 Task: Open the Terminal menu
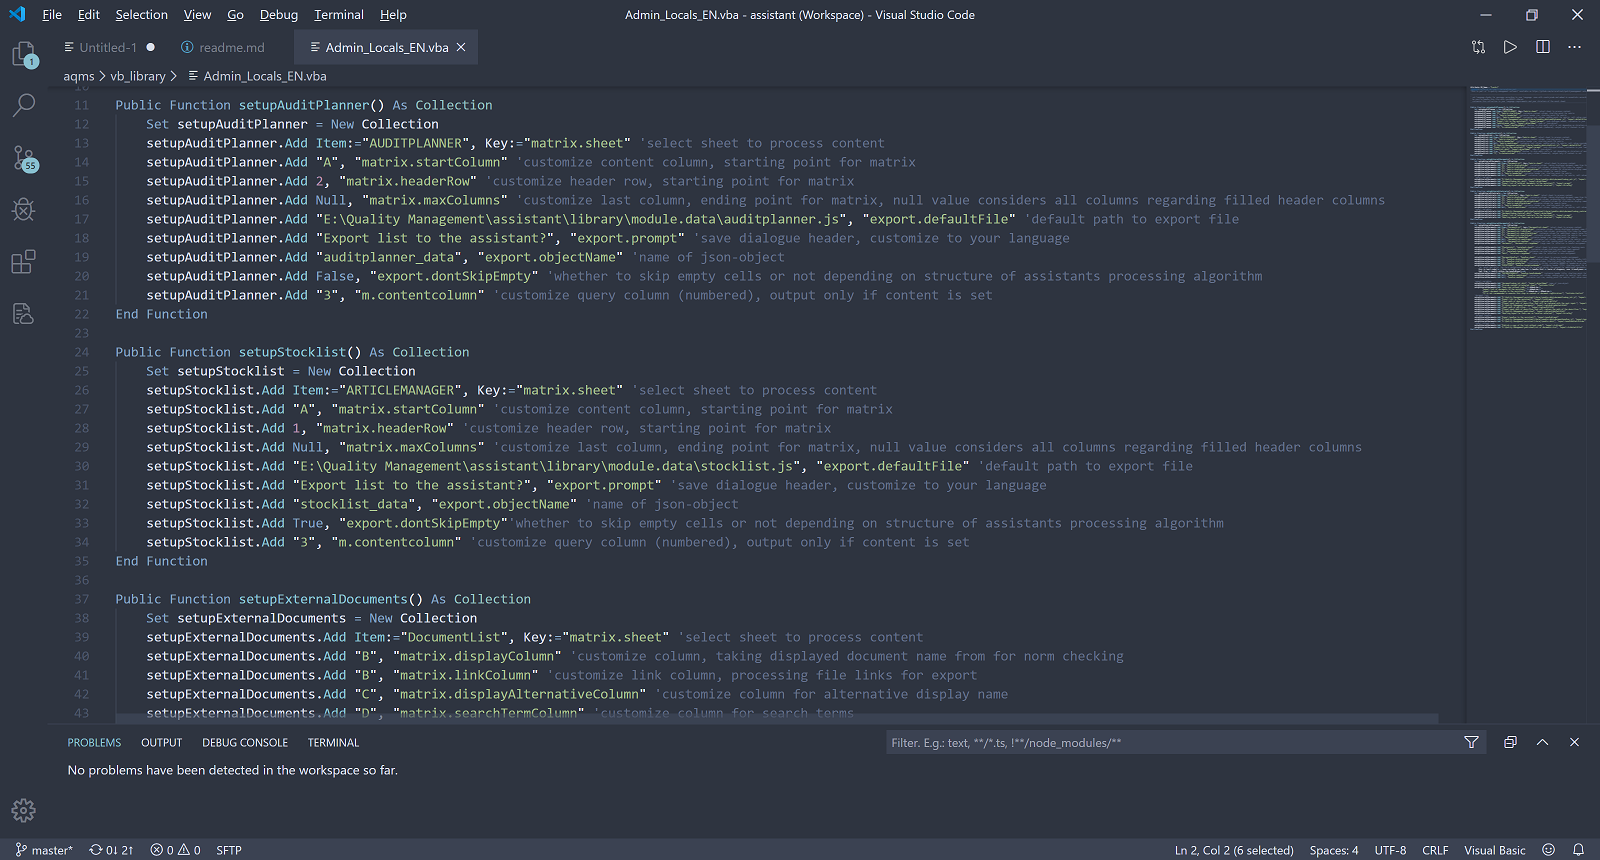tap(339, 15)
